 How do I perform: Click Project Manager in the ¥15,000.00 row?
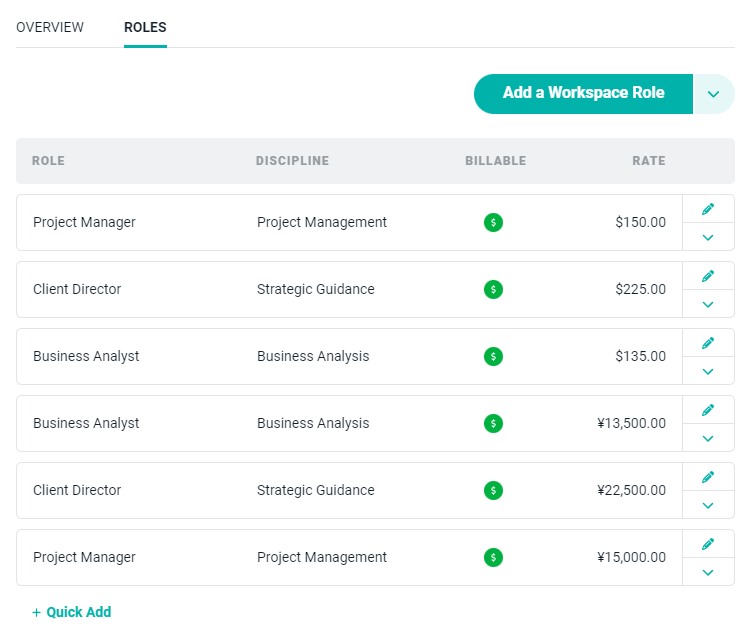[84, 557]
